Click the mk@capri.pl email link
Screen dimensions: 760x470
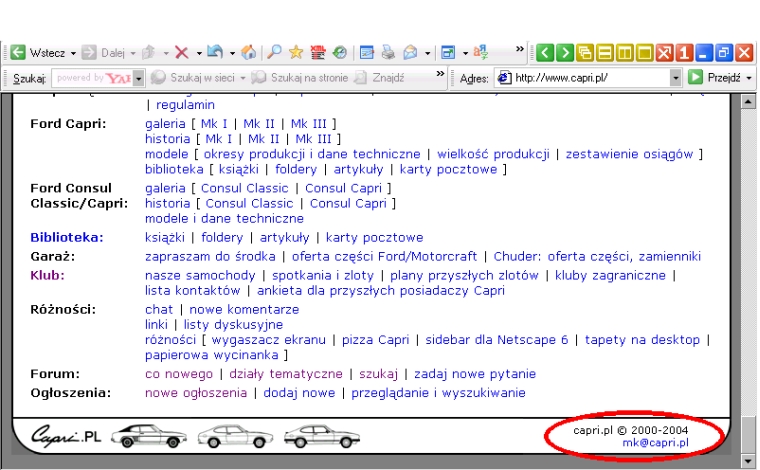655,442
